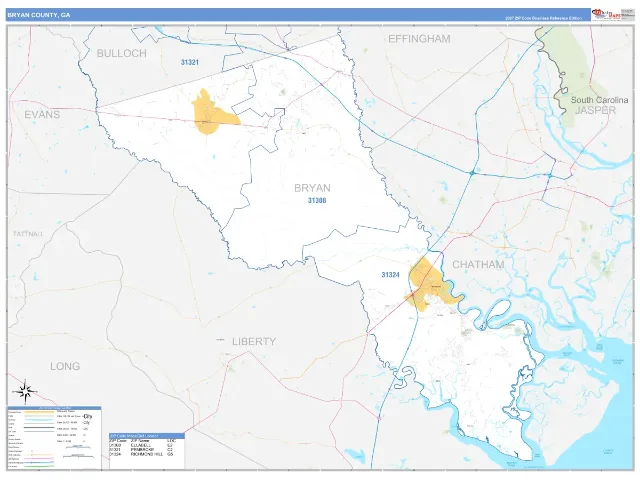The width and height of the screenshot is (640, 480).
Task: Click the 'BRYAN COUNTY, GA' title text
Action: (39, 15)
